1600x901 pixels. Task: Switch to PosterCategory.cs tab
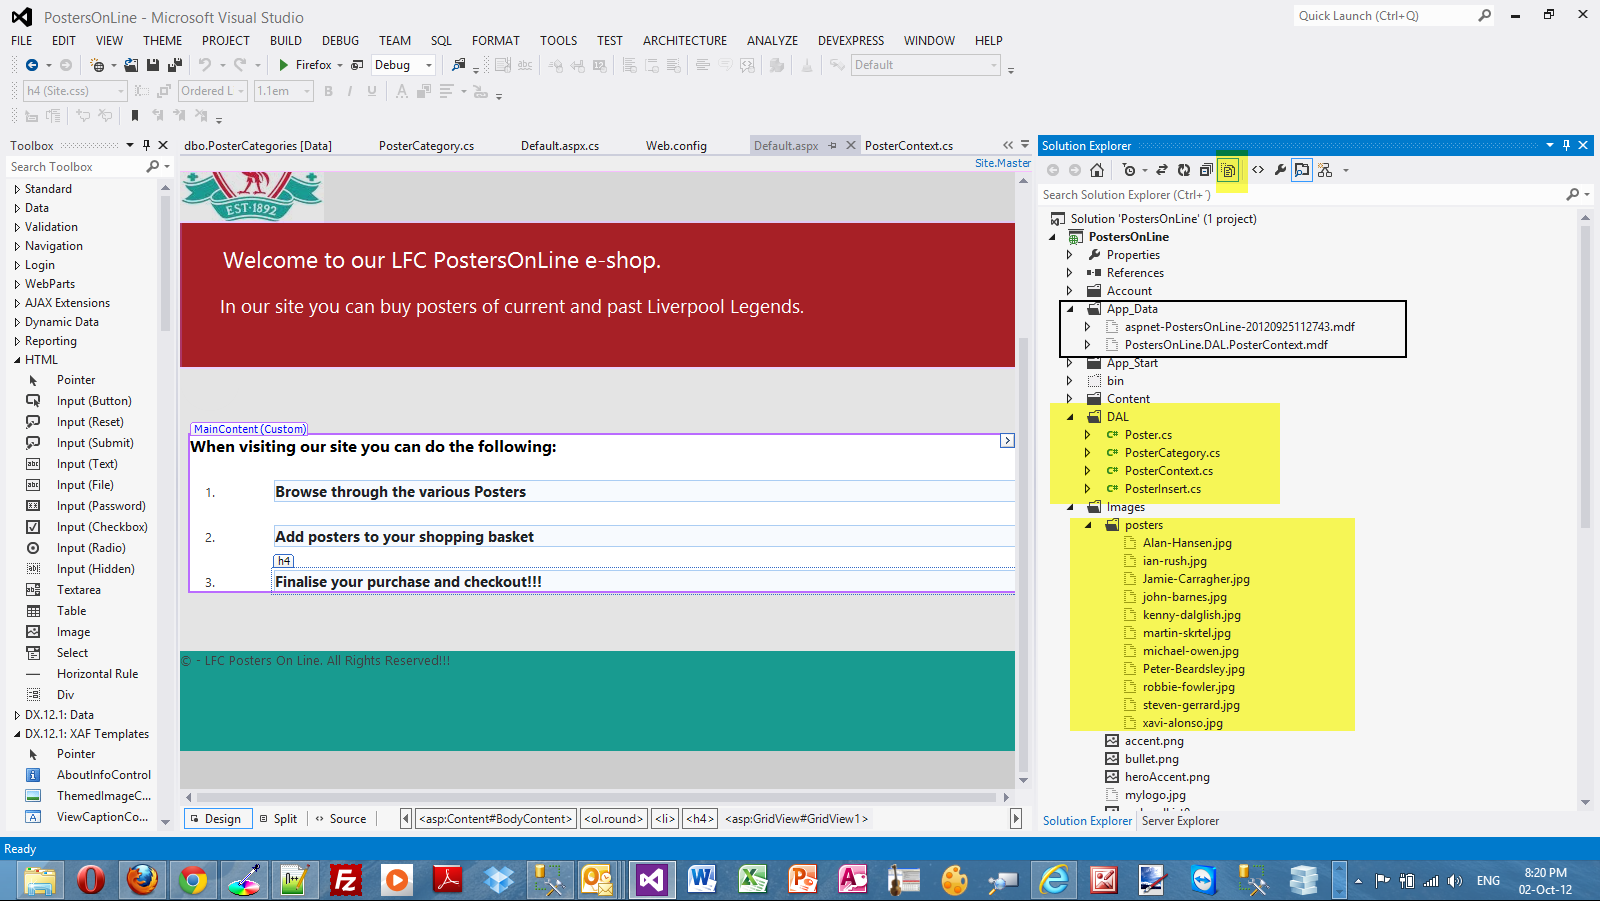click(426, 146)
